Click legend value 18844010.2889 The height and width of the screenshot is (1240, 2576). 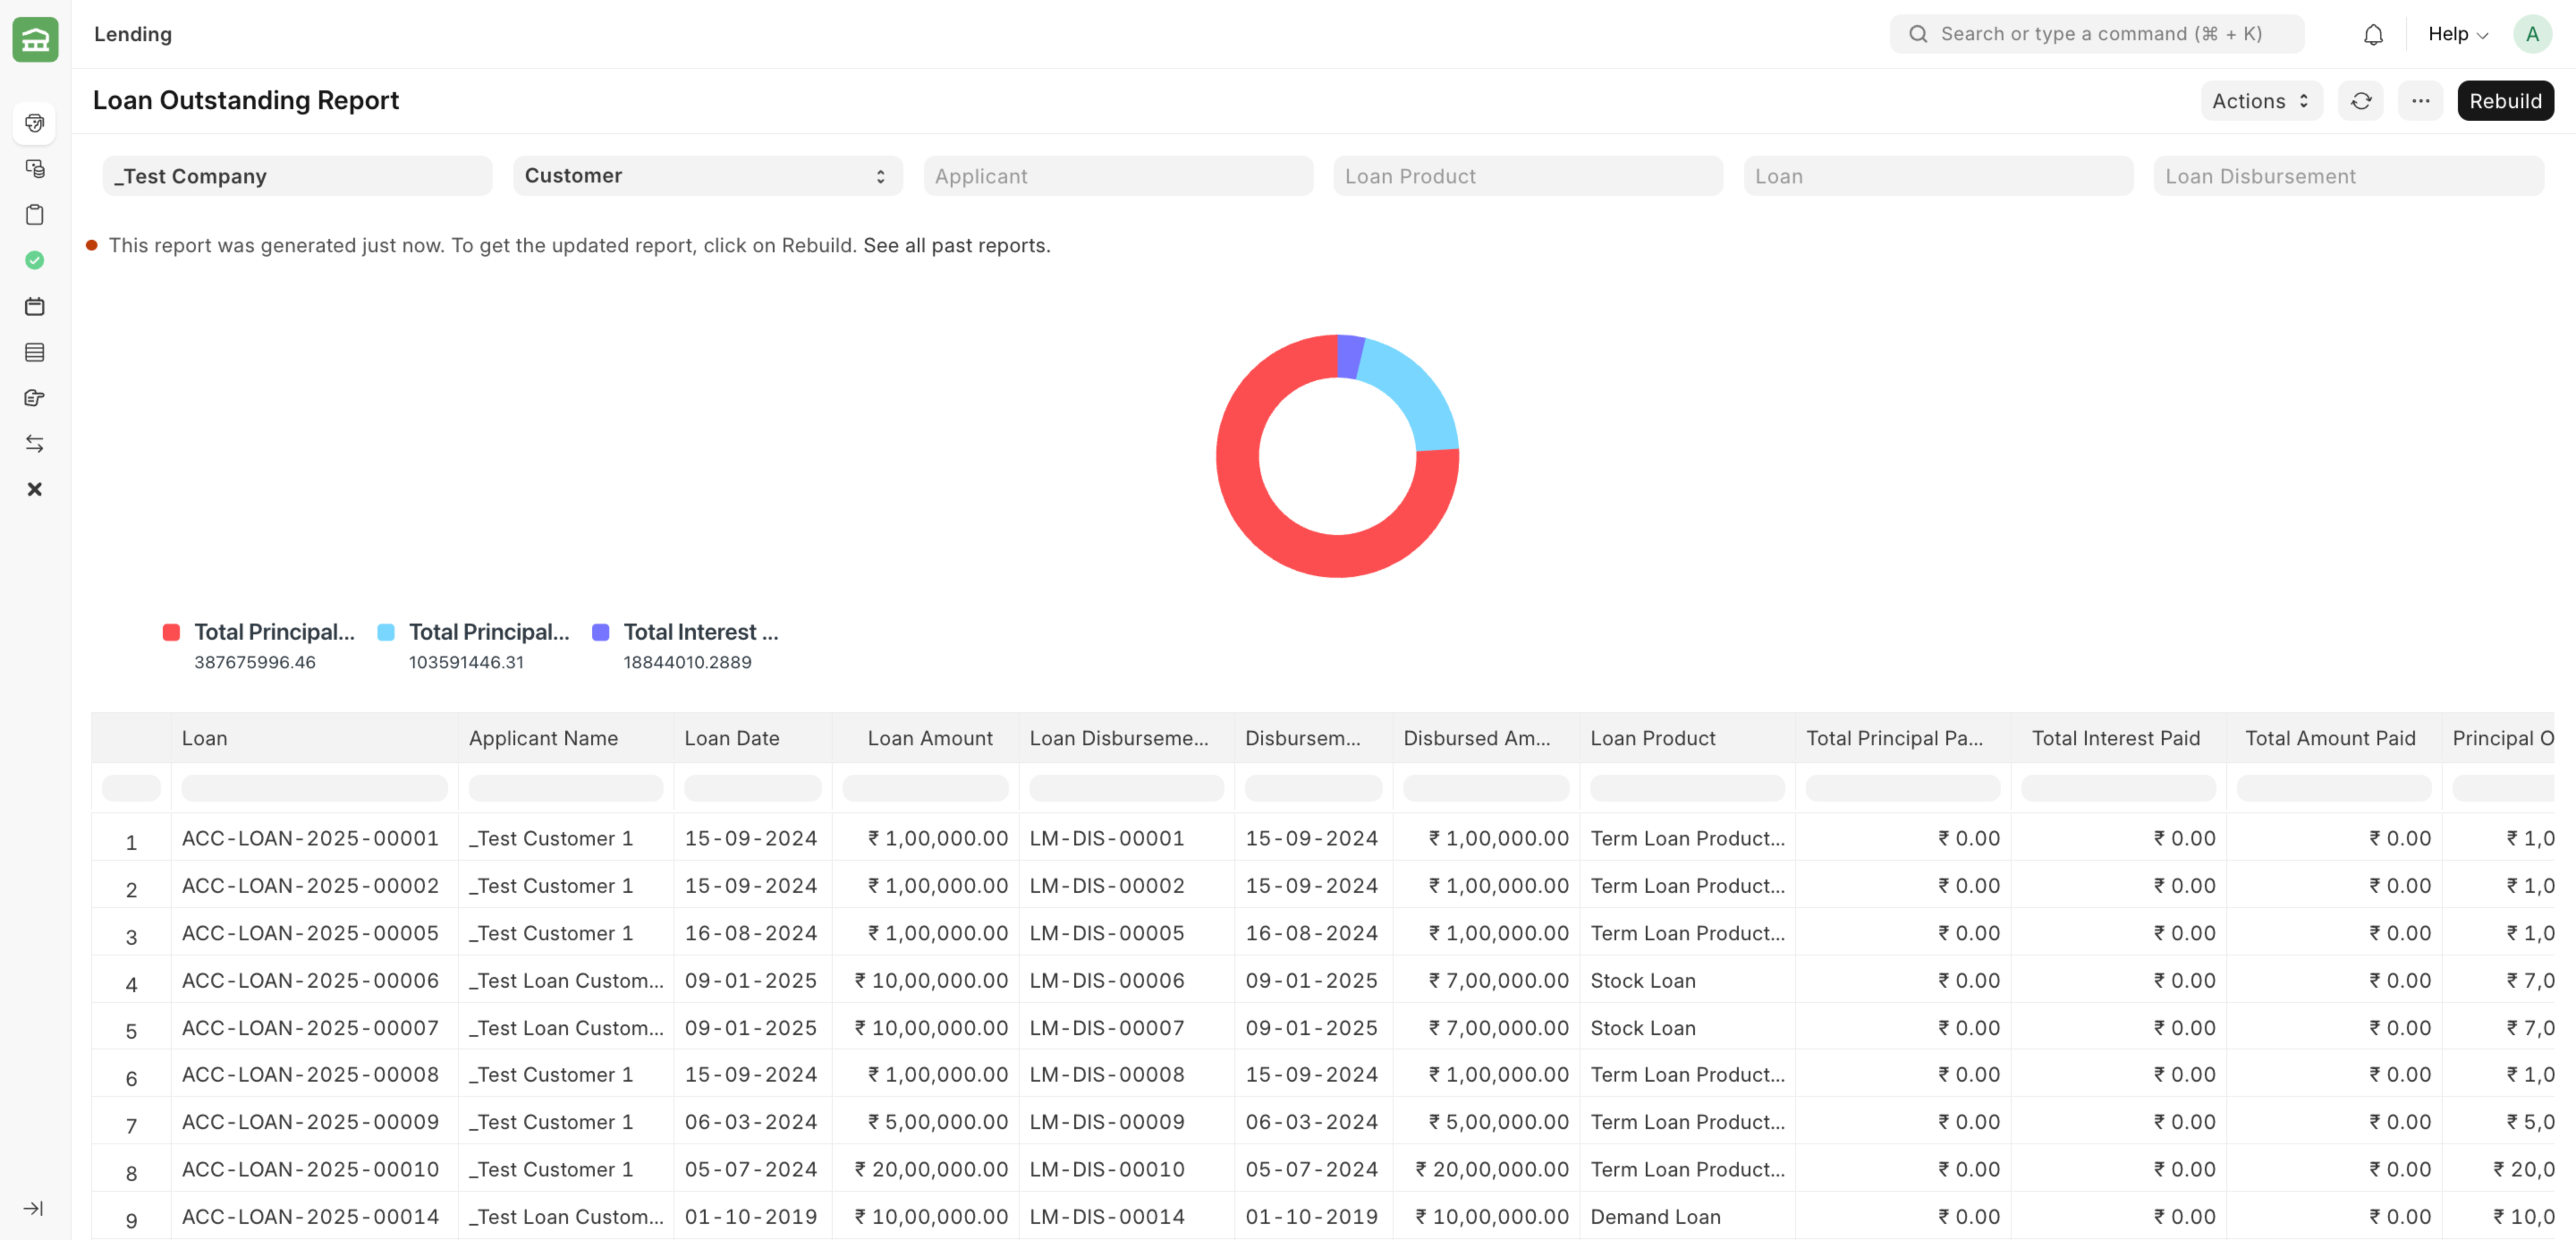point(687,662)
